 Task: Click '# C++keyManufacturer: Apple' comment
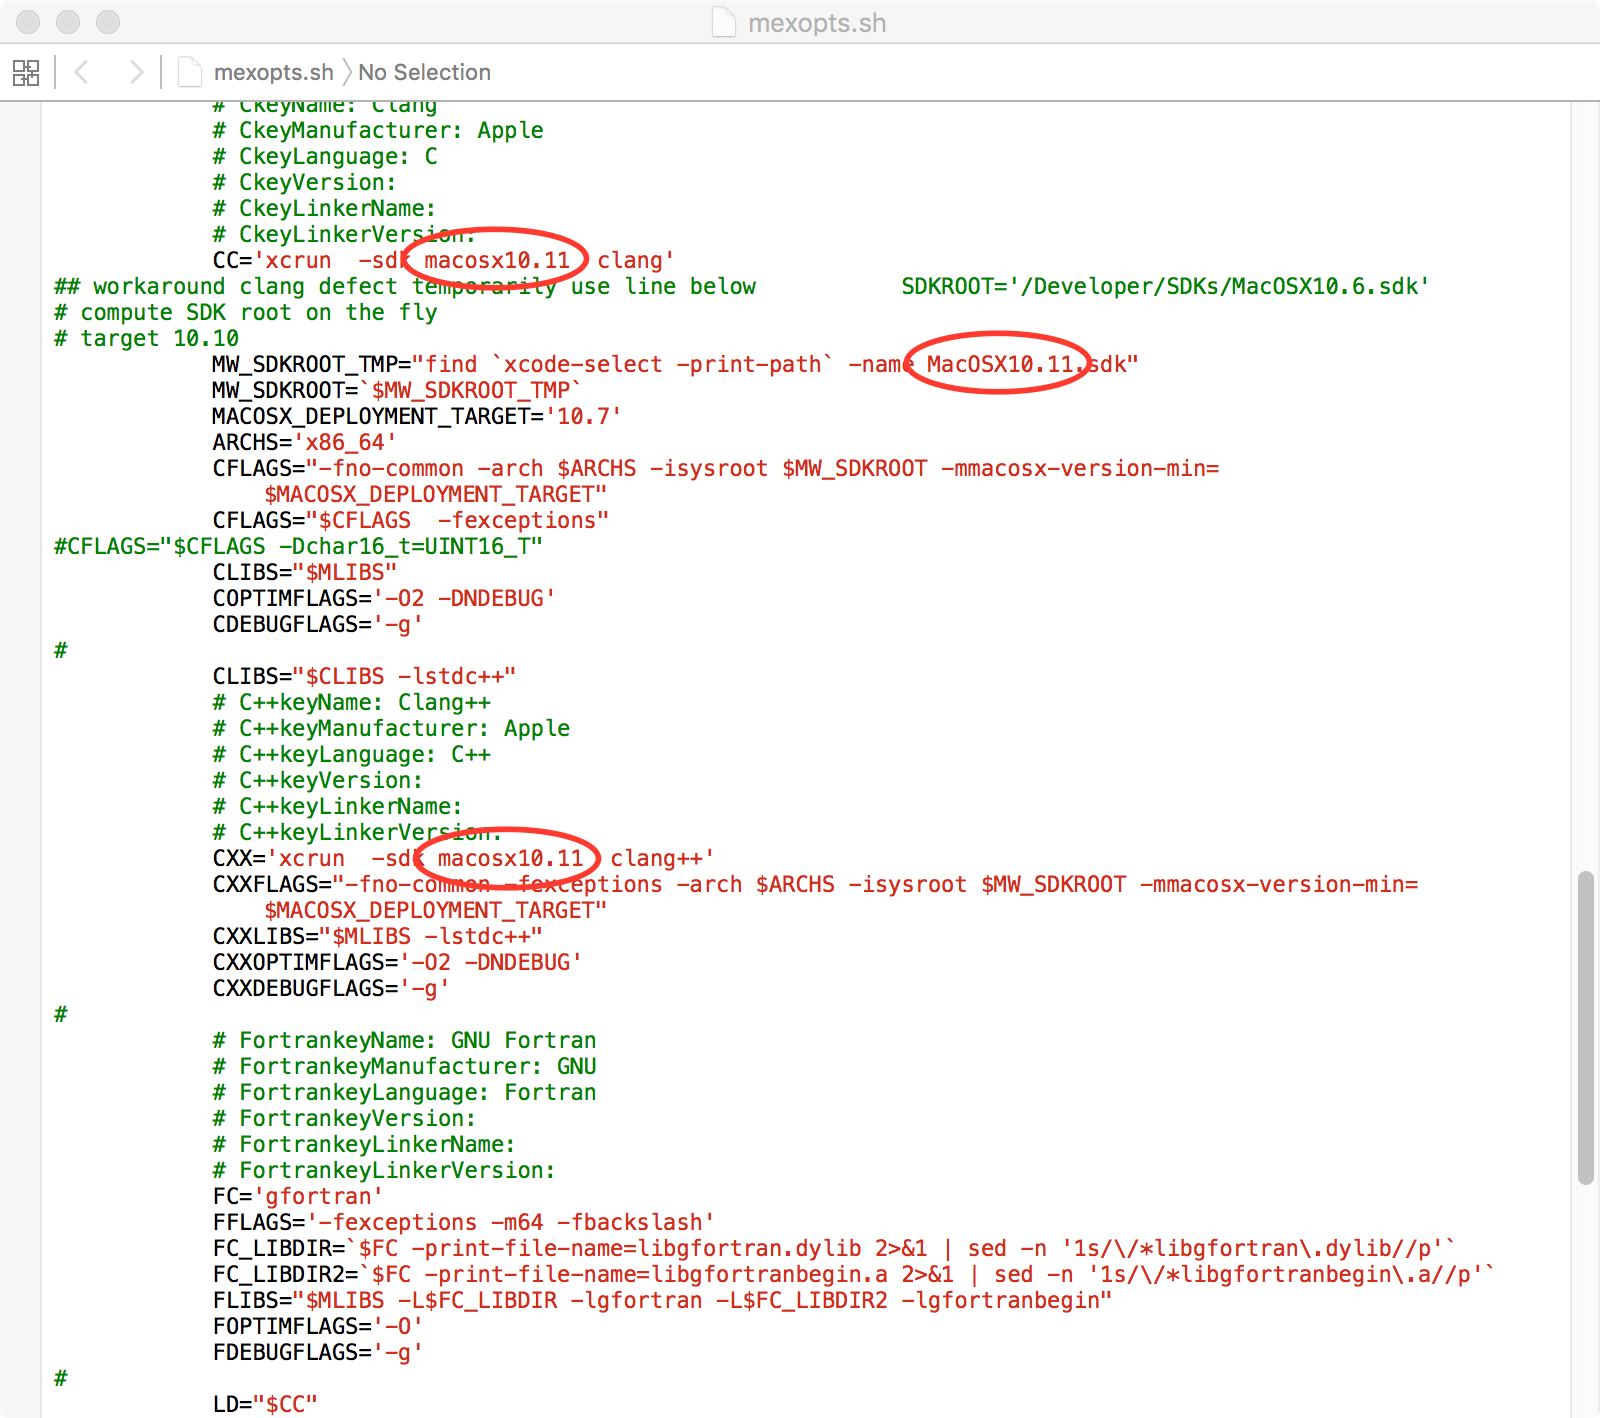391,728
